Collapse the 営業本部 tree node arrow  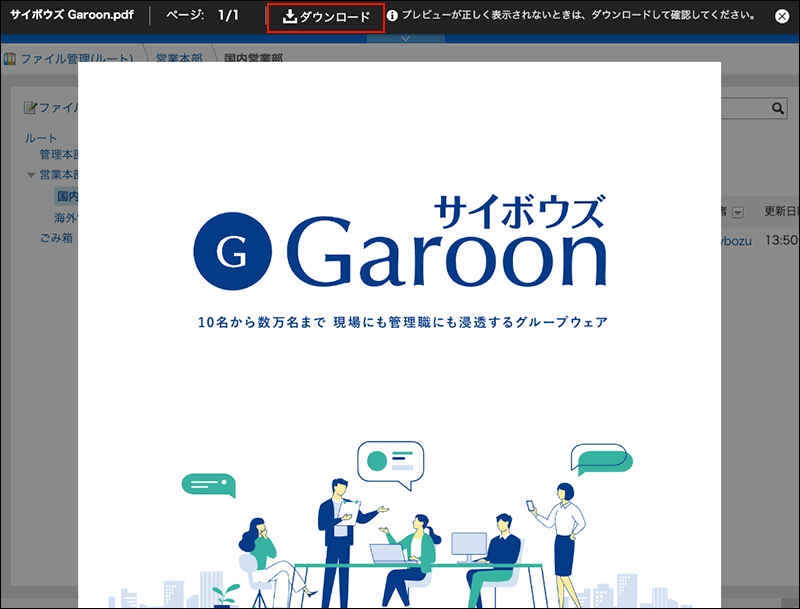(x=31, y=175)
